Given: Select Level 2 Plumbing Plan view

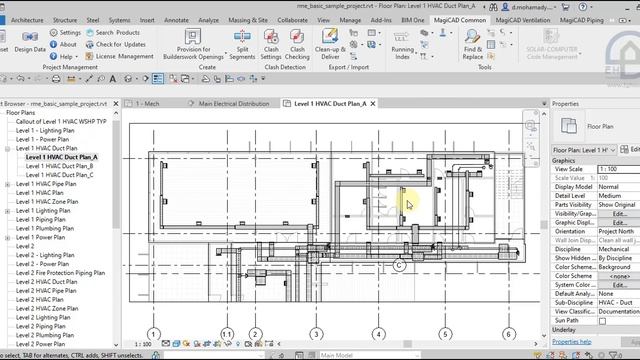Looking at the screenshot, I should click(45, 335).
